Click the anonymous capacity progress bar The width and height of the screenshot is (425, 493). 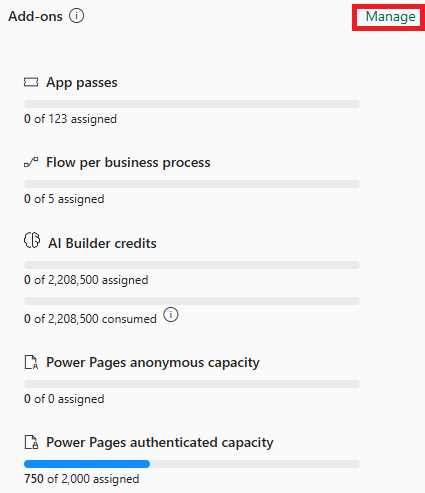click(x=192, y=384)
